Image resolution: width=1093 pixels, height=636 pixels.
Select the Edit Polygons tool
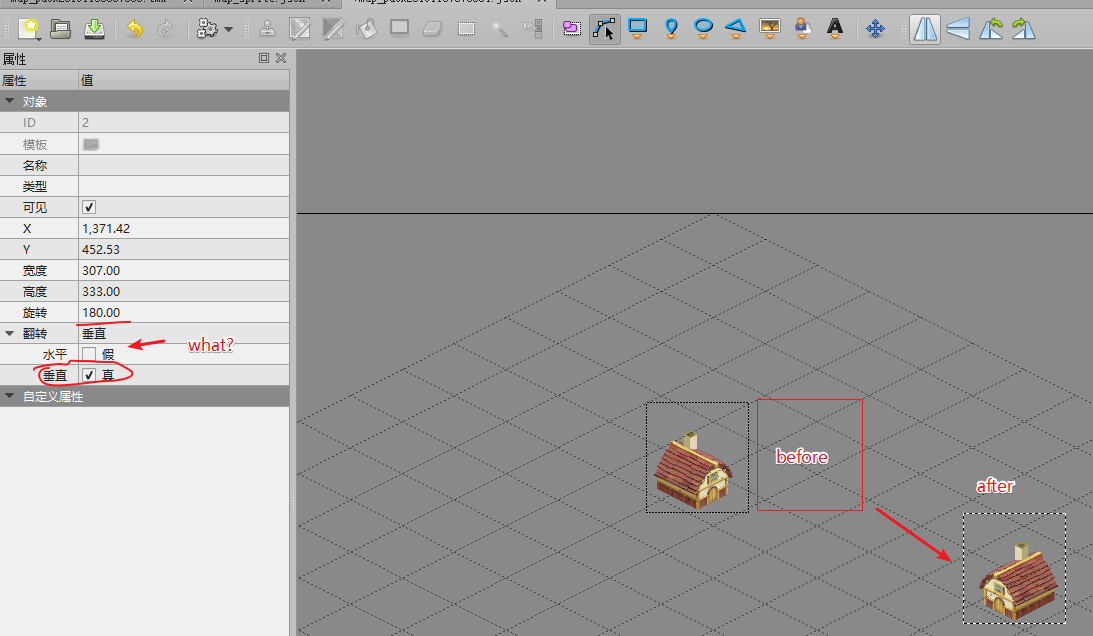(604, 29)
